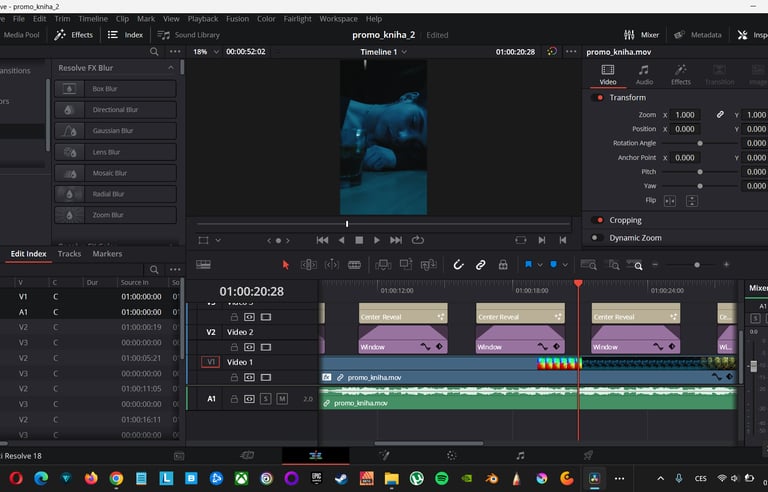This screenshot has width=768, height=492.
Task: Mute audio track A1 with M button
Action: 282,399
